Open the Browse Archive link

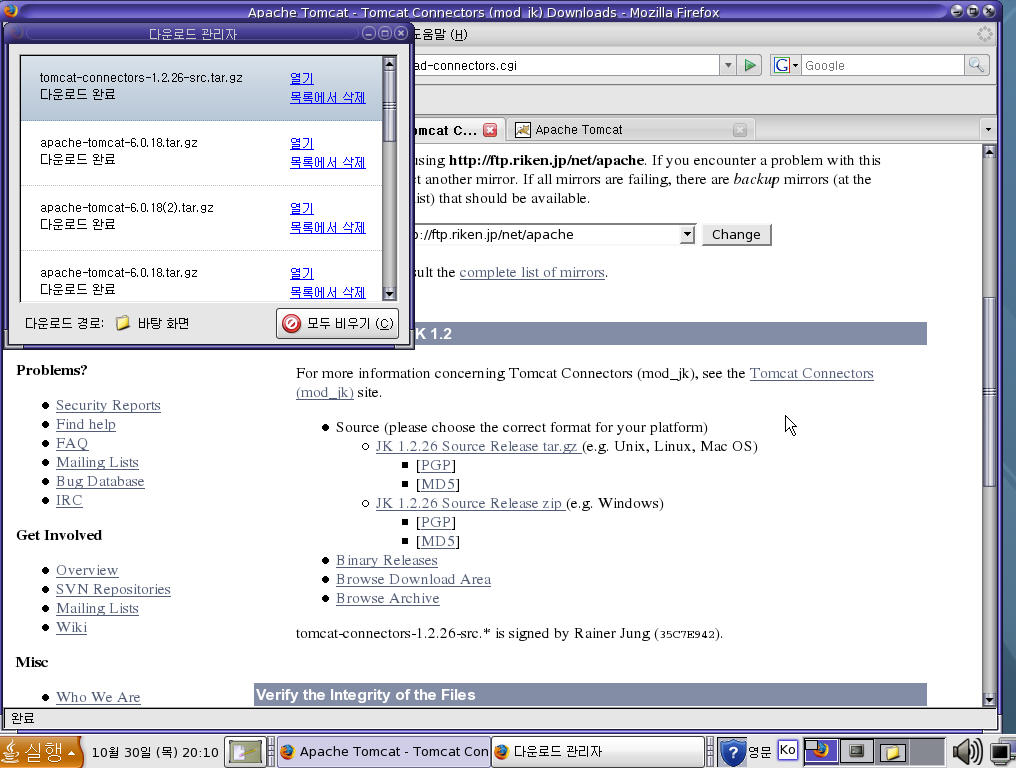[387, 598]
